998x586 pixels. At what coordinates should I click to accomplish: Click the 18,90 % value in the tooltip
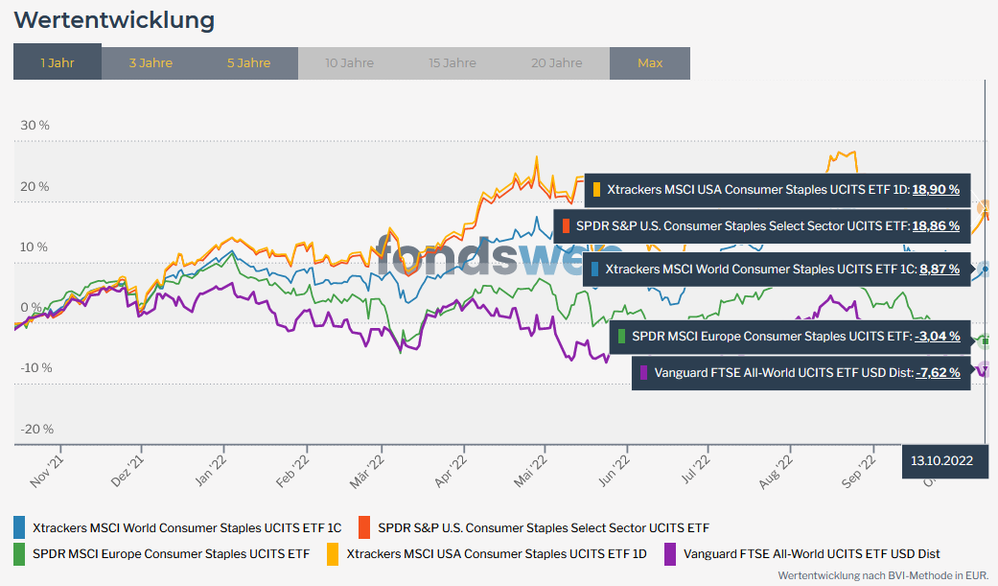[x=936, y=189]
